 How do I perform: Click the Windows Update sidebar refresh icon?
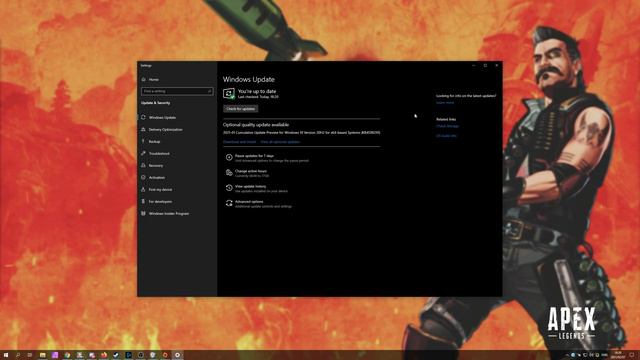click(x=143, y=118)
